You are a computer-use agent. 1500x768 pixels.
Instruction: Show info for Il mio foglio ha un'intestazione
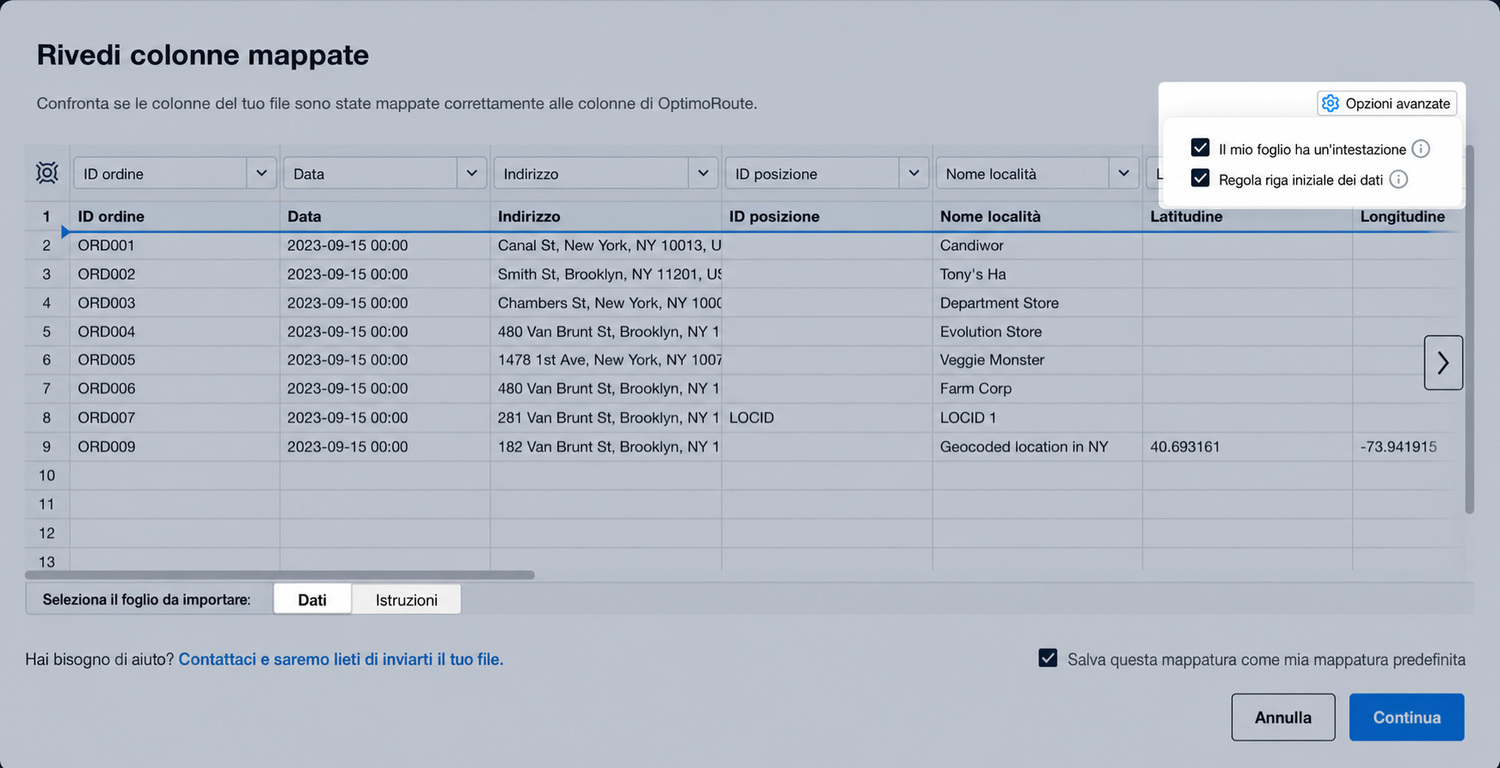[1420, 149]
